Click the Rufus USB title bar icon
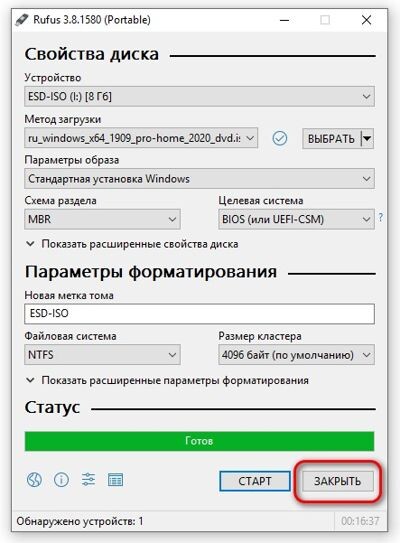 coord(21,20)
